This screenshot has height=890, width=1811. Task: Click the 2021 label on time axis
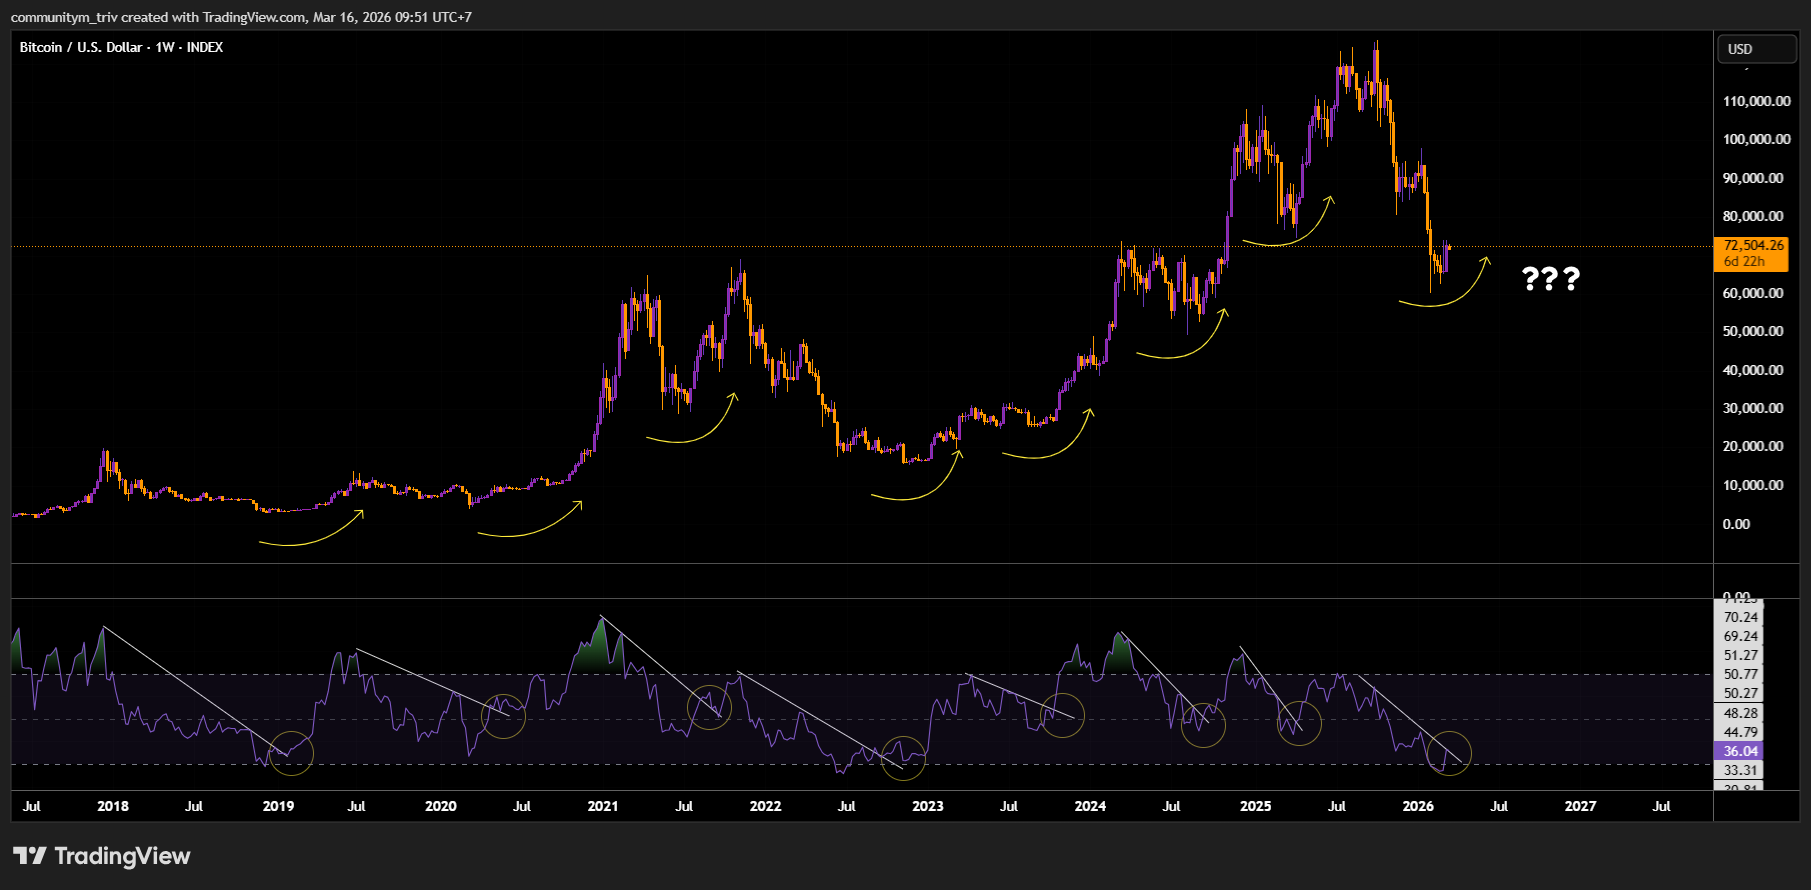point(603,806)
